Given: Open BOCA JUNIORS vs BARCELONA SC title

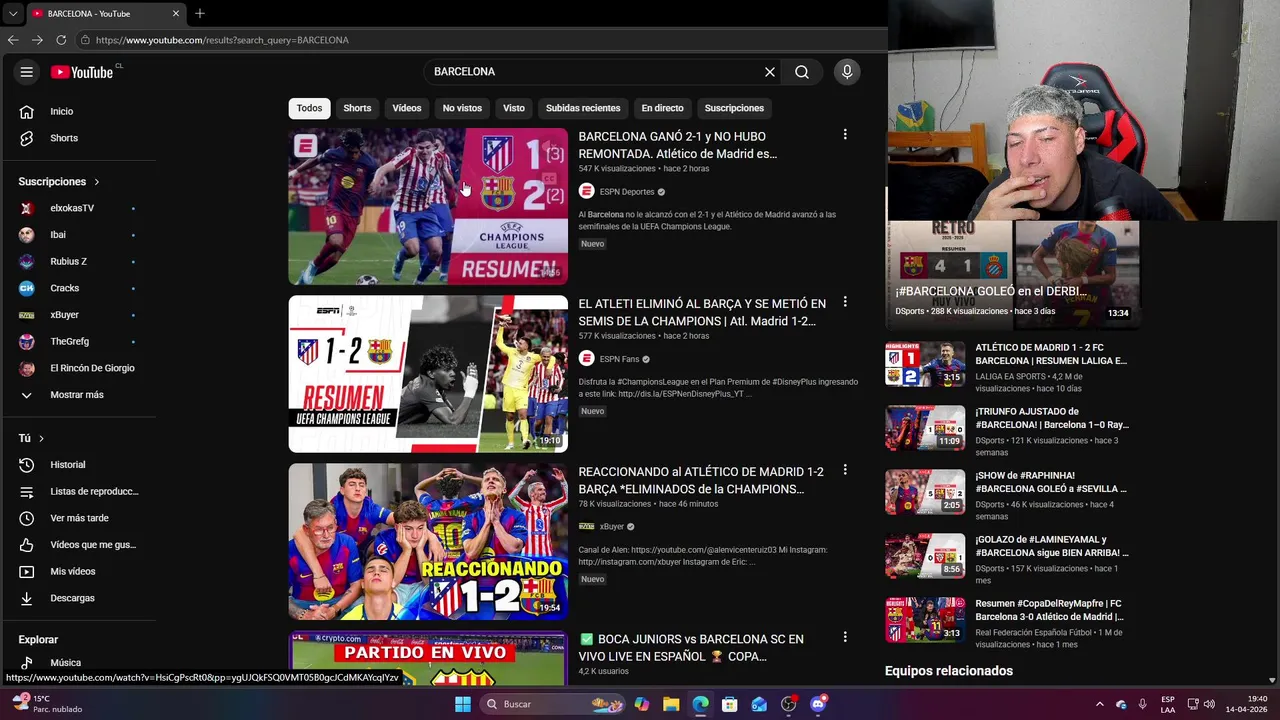Looking at the screenshot, I should click(691, 648).
